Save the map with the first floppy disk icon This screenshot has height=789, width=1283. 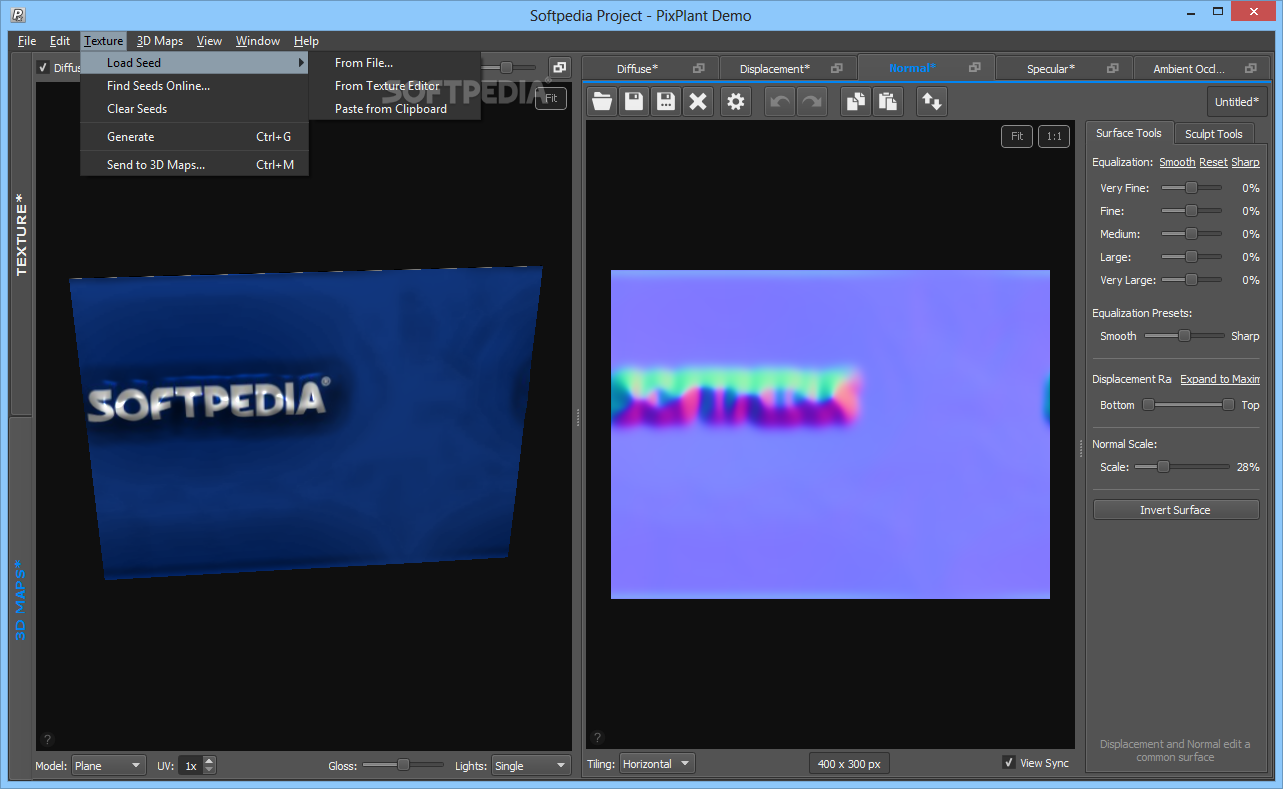634,101
